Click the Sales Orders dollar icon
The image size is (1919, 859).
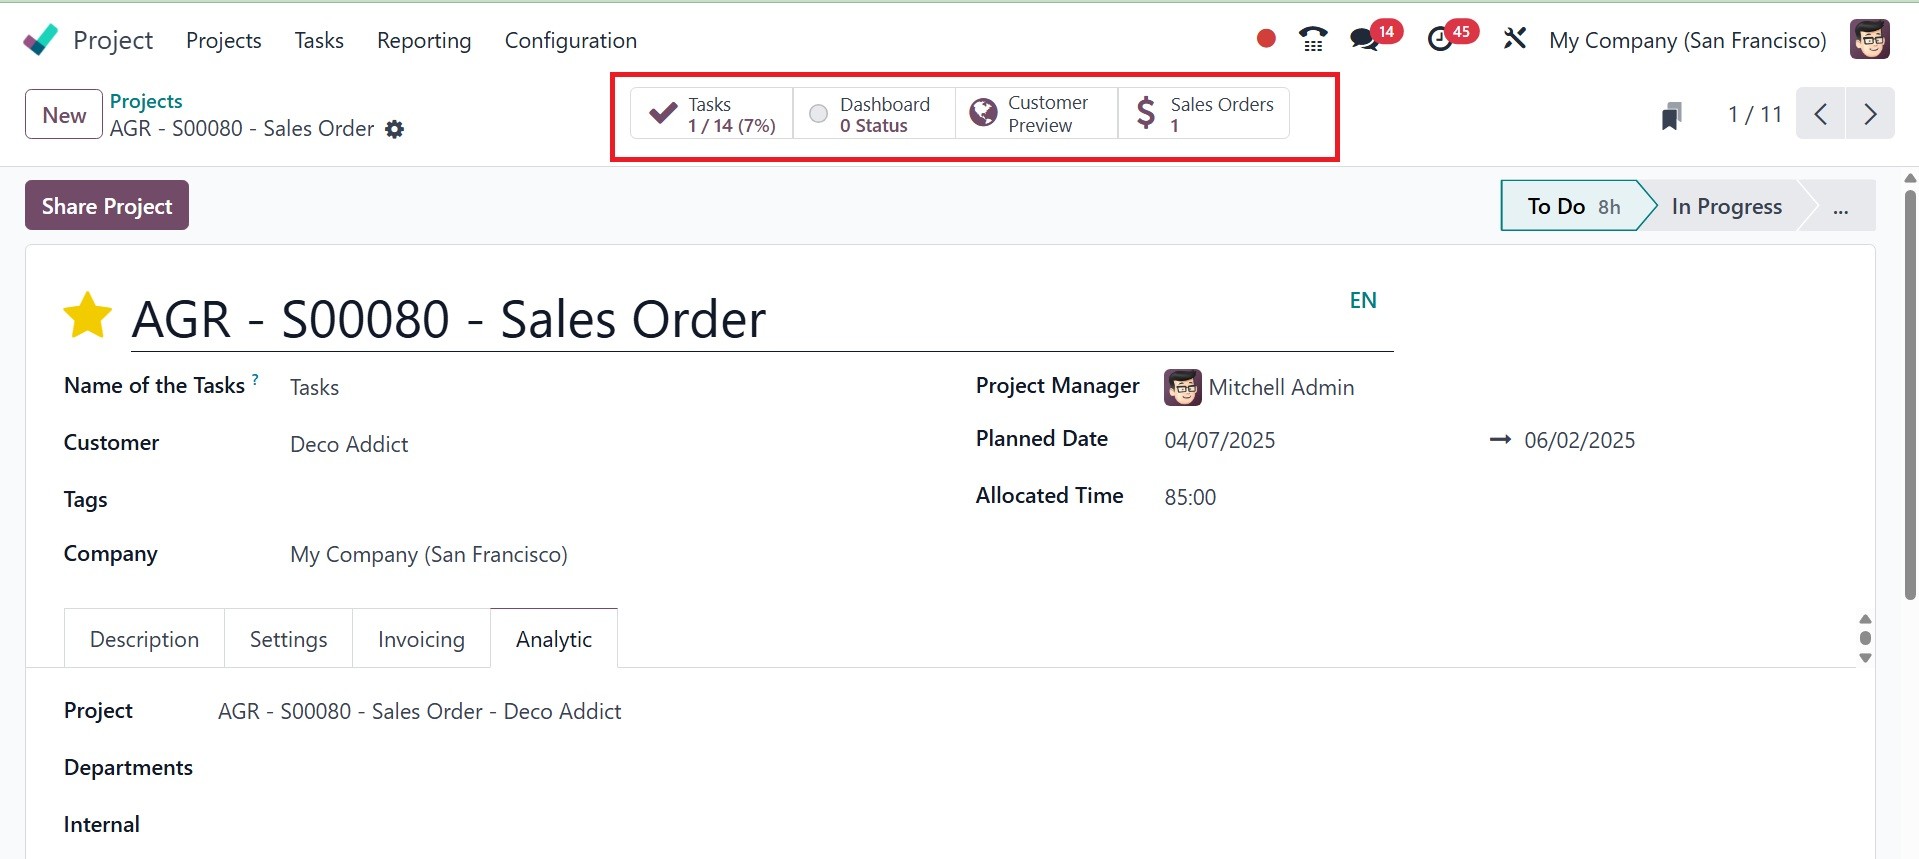coord(1146,114)
